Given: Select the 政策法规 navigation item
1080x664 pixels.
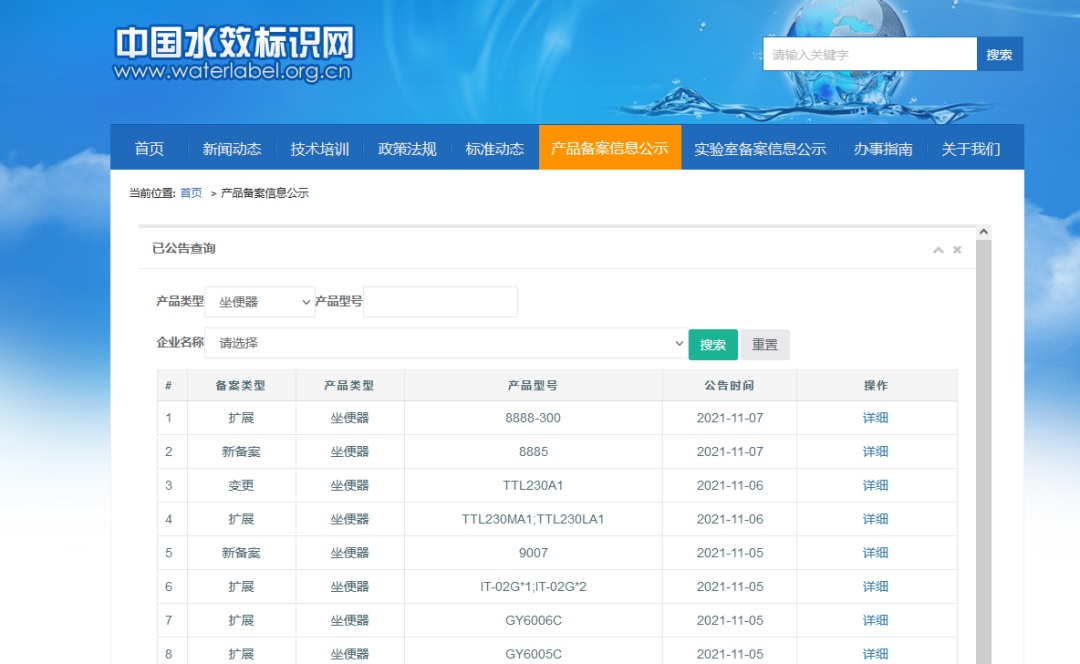Looking at the screenshot, I should pos(407,149).
